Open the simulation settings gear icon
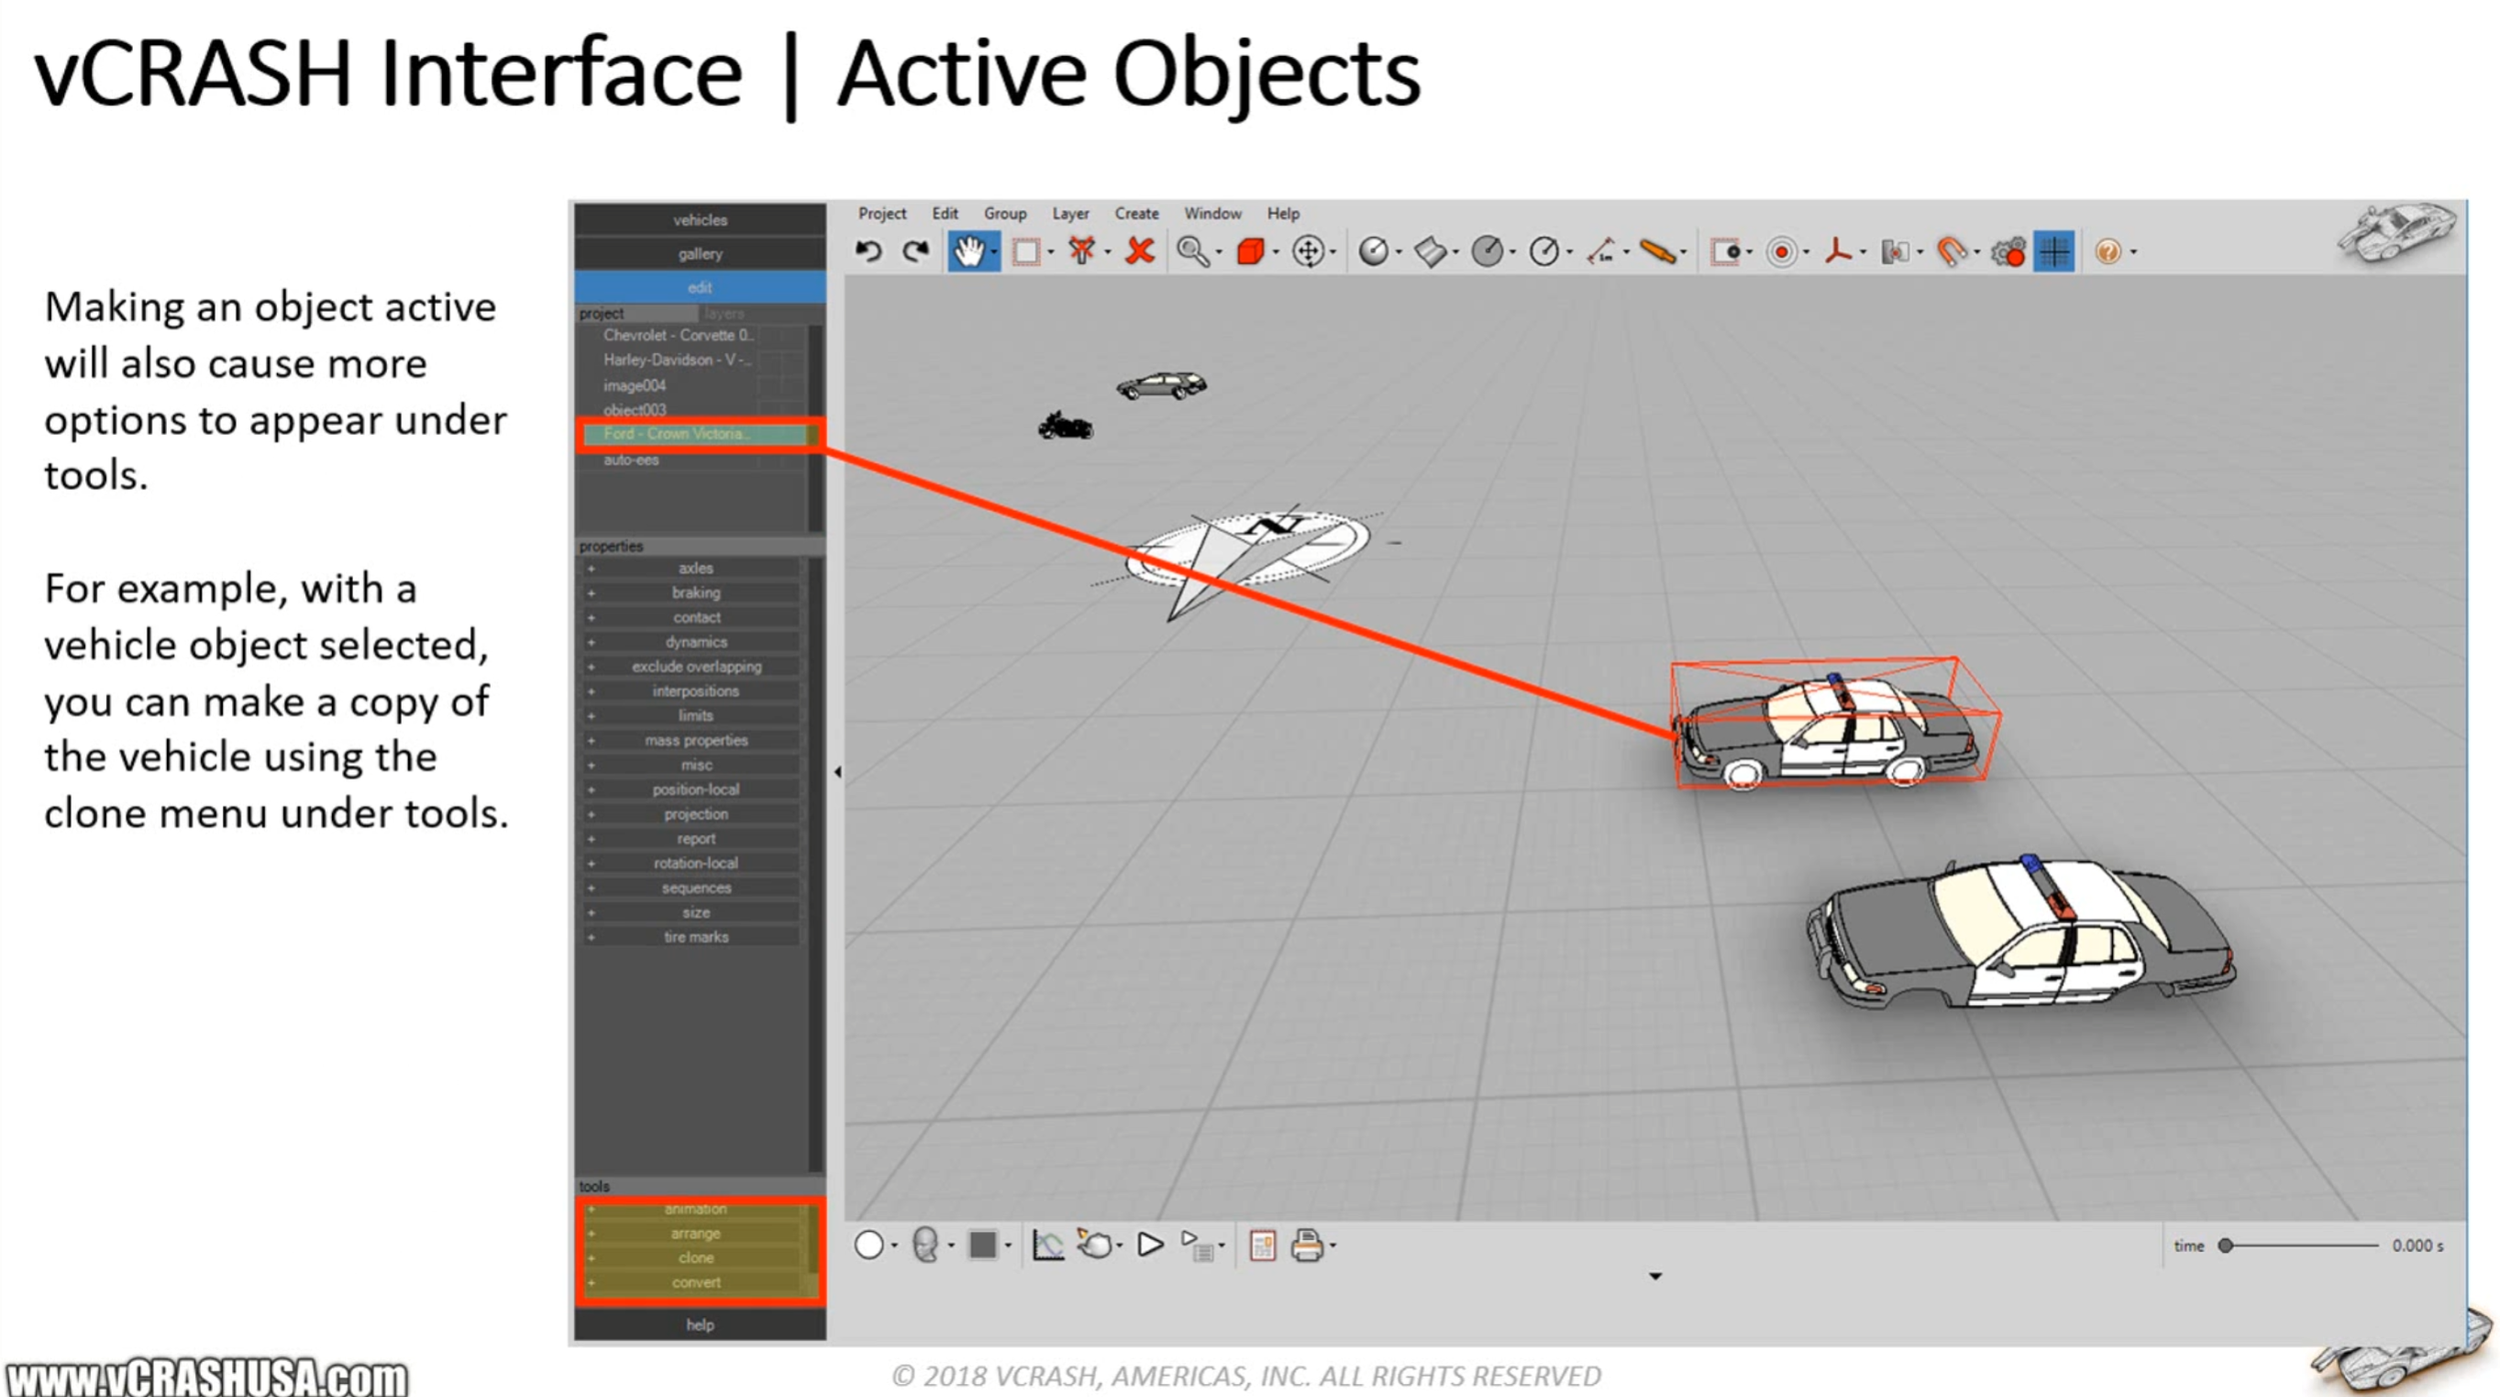Viewport: 2500px width, 1397px height. click(x=2008, y=251)
